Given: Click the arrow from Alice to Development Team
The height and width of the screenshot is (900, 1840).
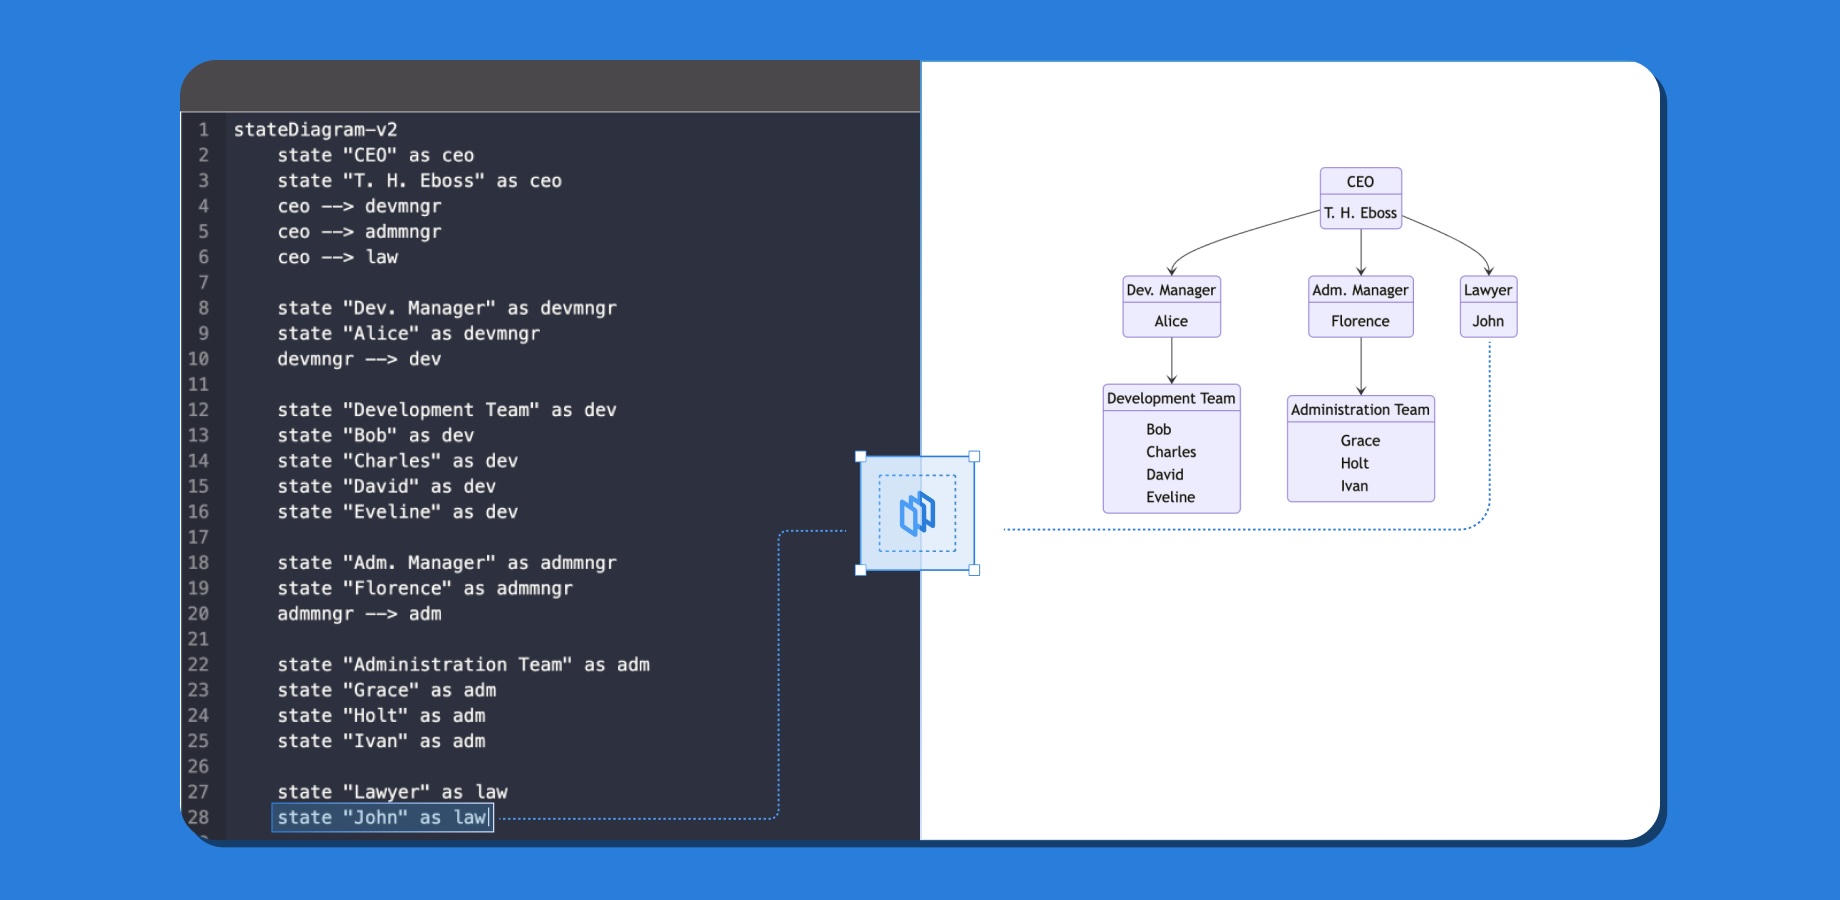Looking at the screenshot, I should click(x=1171, y=362).
